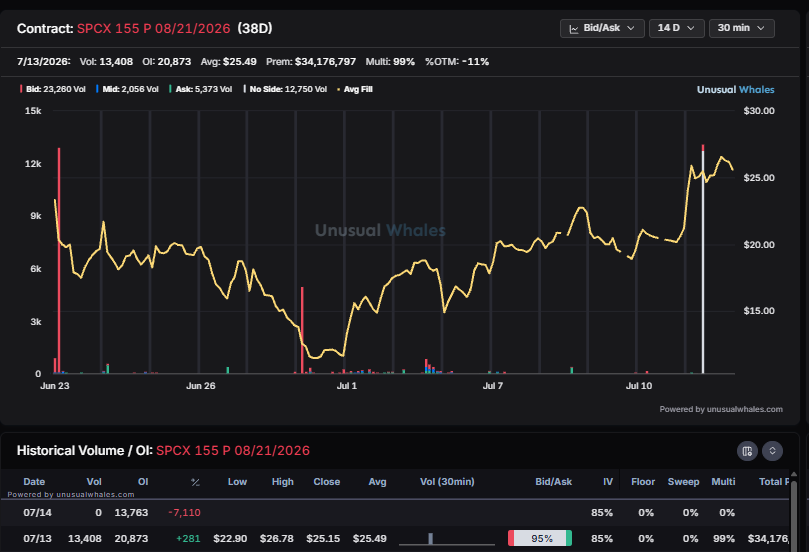Select the 07/14 table row date
This screenshot has width=809, height=552.
(x=37, y=513)
